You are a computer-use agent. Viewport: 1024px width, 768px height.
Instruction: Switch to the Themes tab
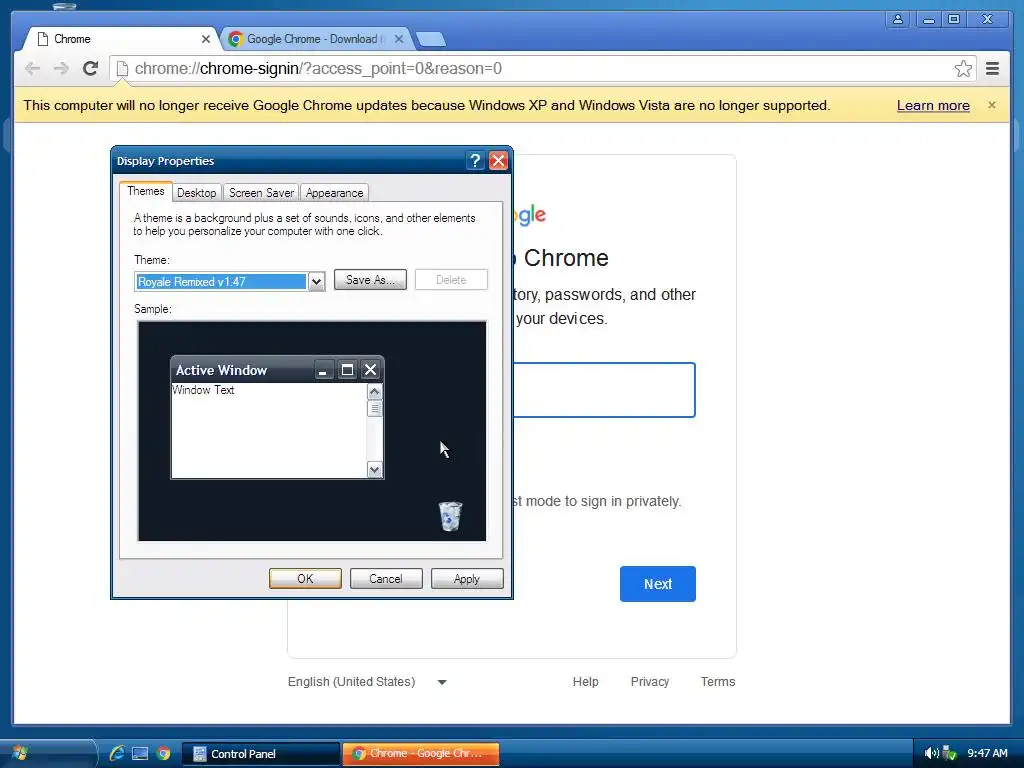click(146, 191)
